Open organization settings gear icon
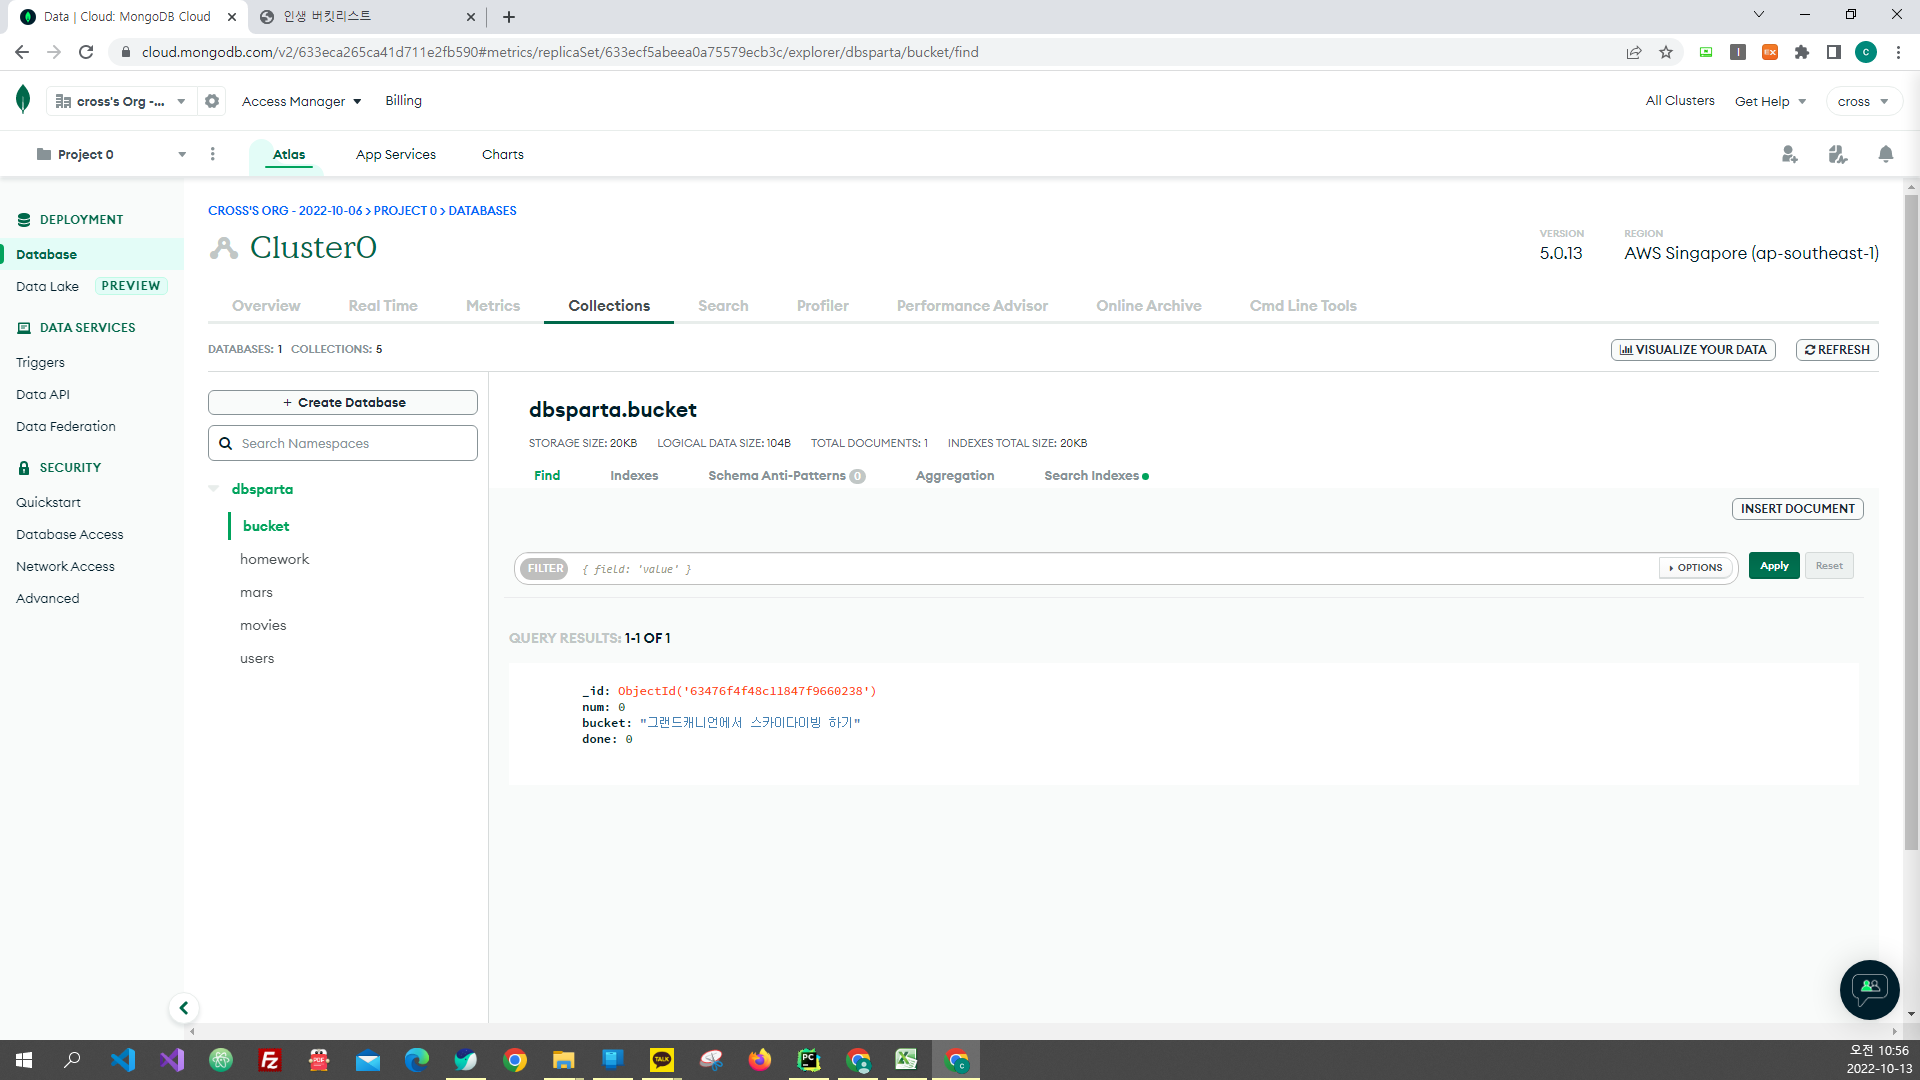1920x1080 pixels. pos(212,101)
